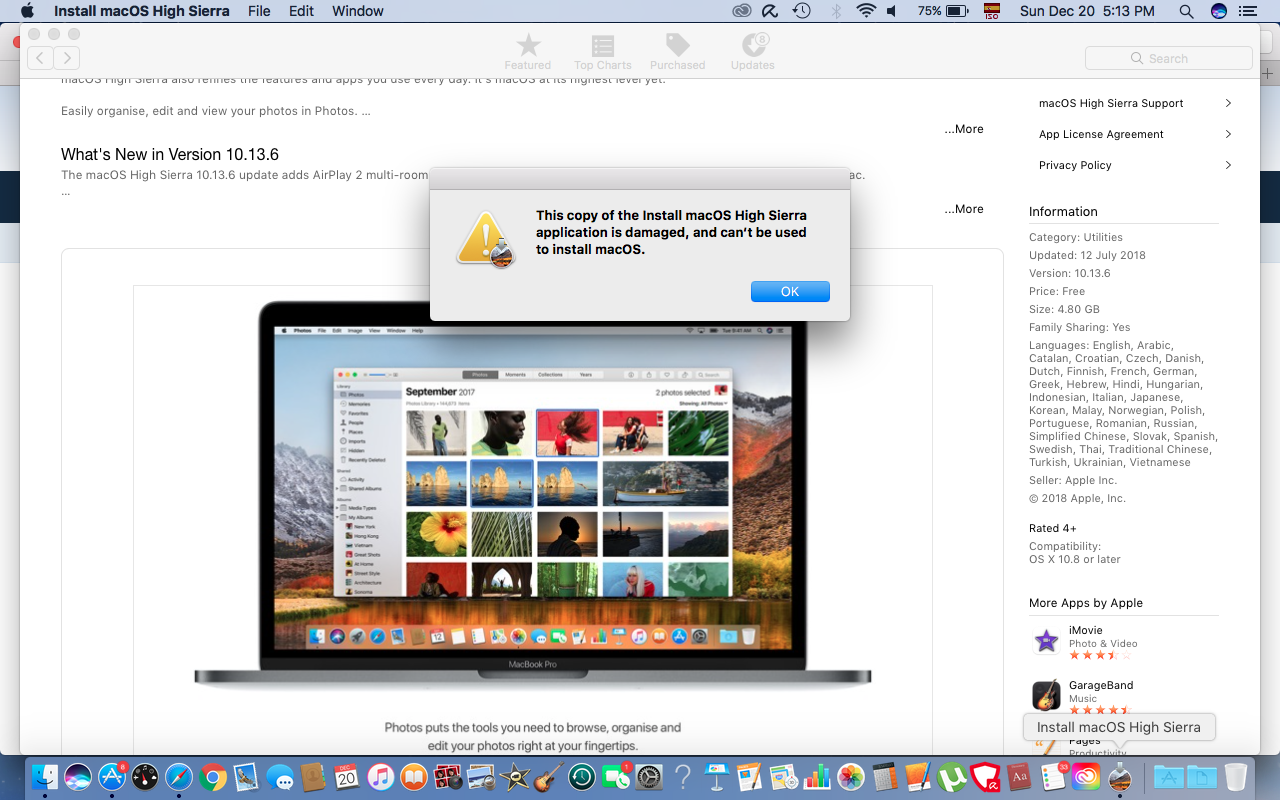Open the Featured tab in App Store
1280x800 pixels.
[528, 52]
